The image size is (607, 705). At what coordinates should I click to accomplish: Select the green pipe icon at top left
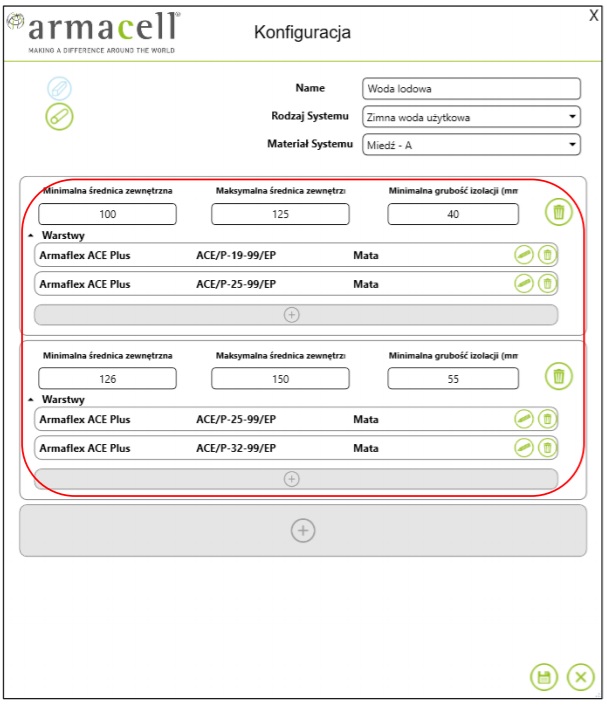click(59, 117)
